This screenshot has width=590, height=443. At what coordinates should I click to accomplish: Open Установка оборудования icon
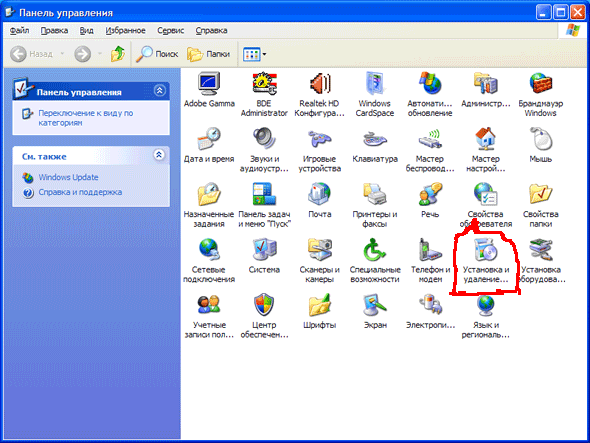coord(541,250)
